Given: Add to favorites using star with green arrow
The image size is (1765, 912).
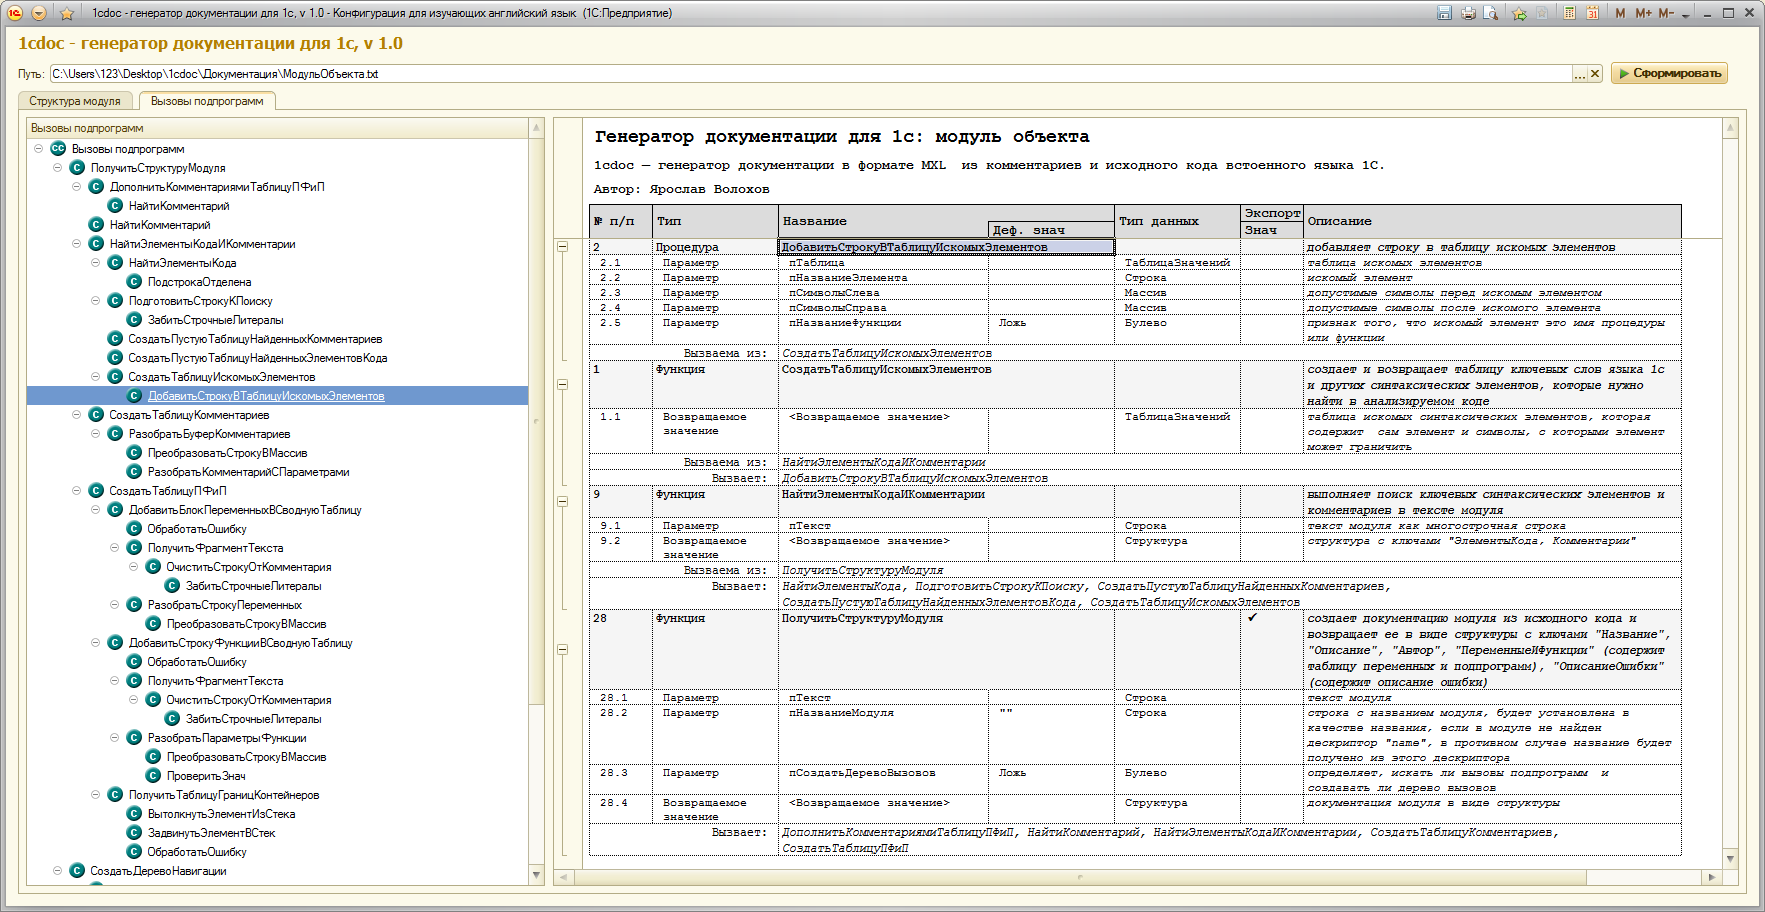Looking at the screenshot, I should tap(1519, 13).
